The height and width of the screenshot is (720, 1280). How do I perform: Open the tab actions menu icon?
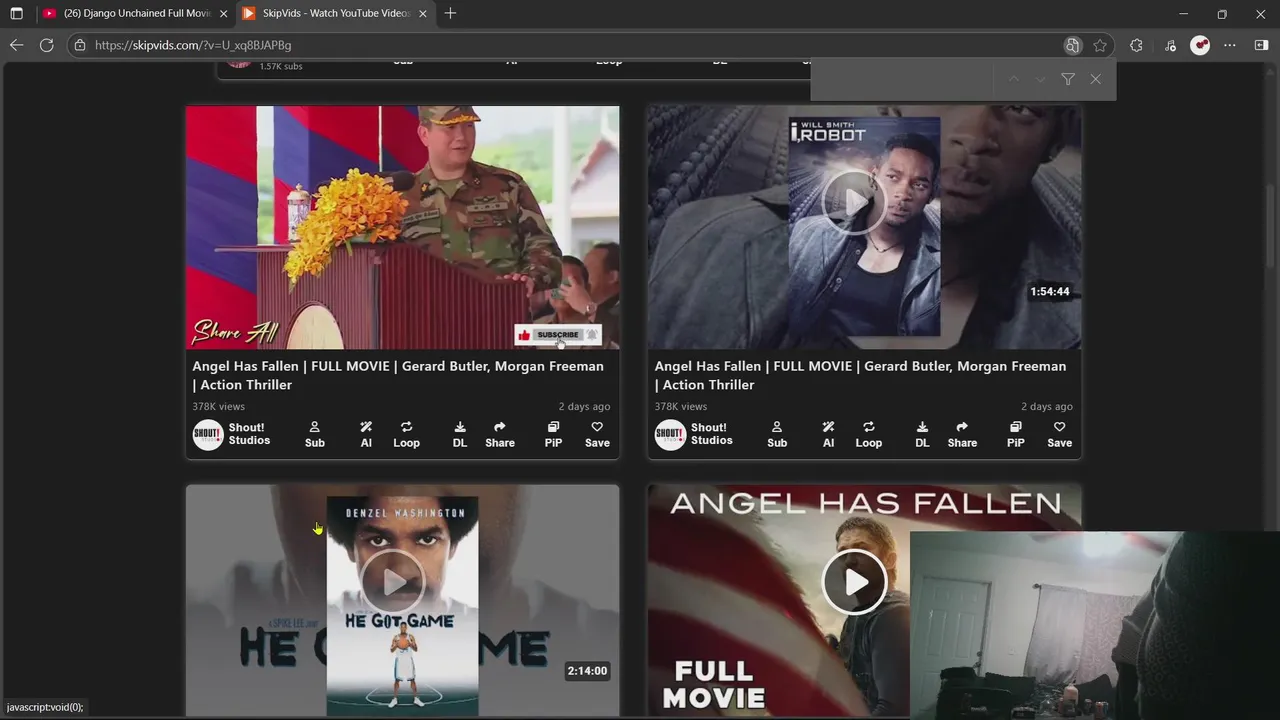click(x=16, y=14)
